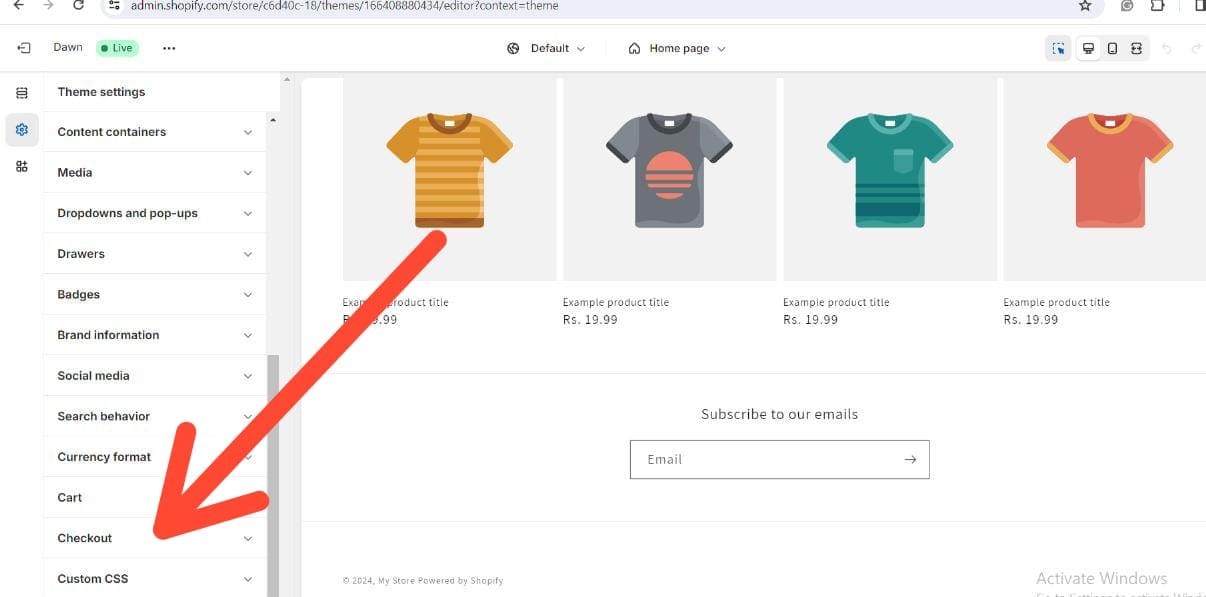Viewport: 1206px width, 597px height.
Task: Open the browser extensions puzzle icon
Action: pos(1158,5)
